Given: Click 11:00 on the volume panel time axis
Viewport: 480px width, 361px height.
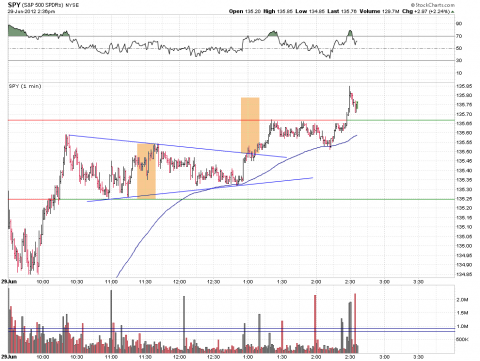Looking at the screenshot, I should 111,357.
